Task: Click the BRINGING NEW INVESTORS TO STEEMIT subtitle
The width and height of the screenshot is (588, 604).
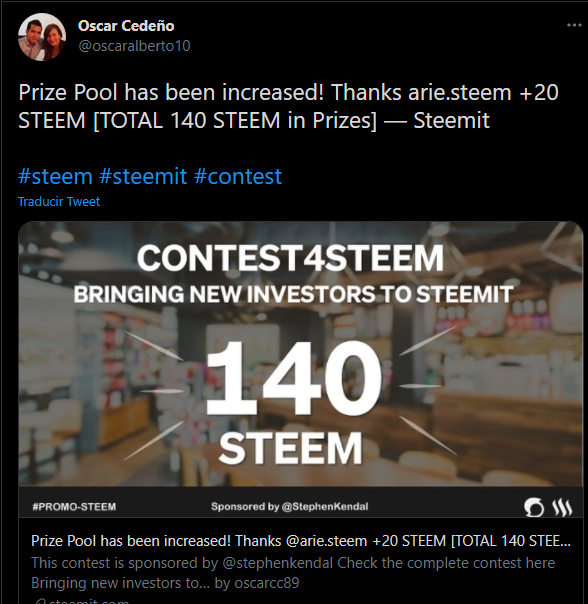Action: [x=293, y=294]
